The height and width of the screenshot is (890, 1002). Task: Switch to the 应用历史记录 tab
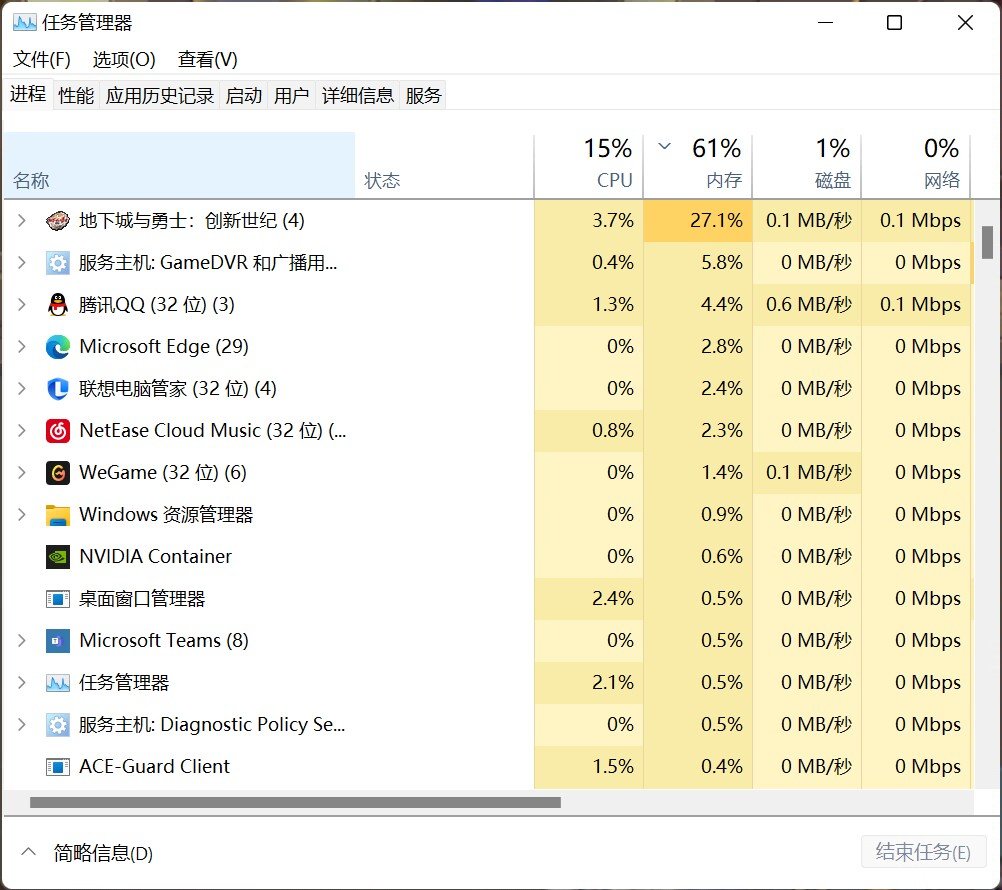[160, 96]
